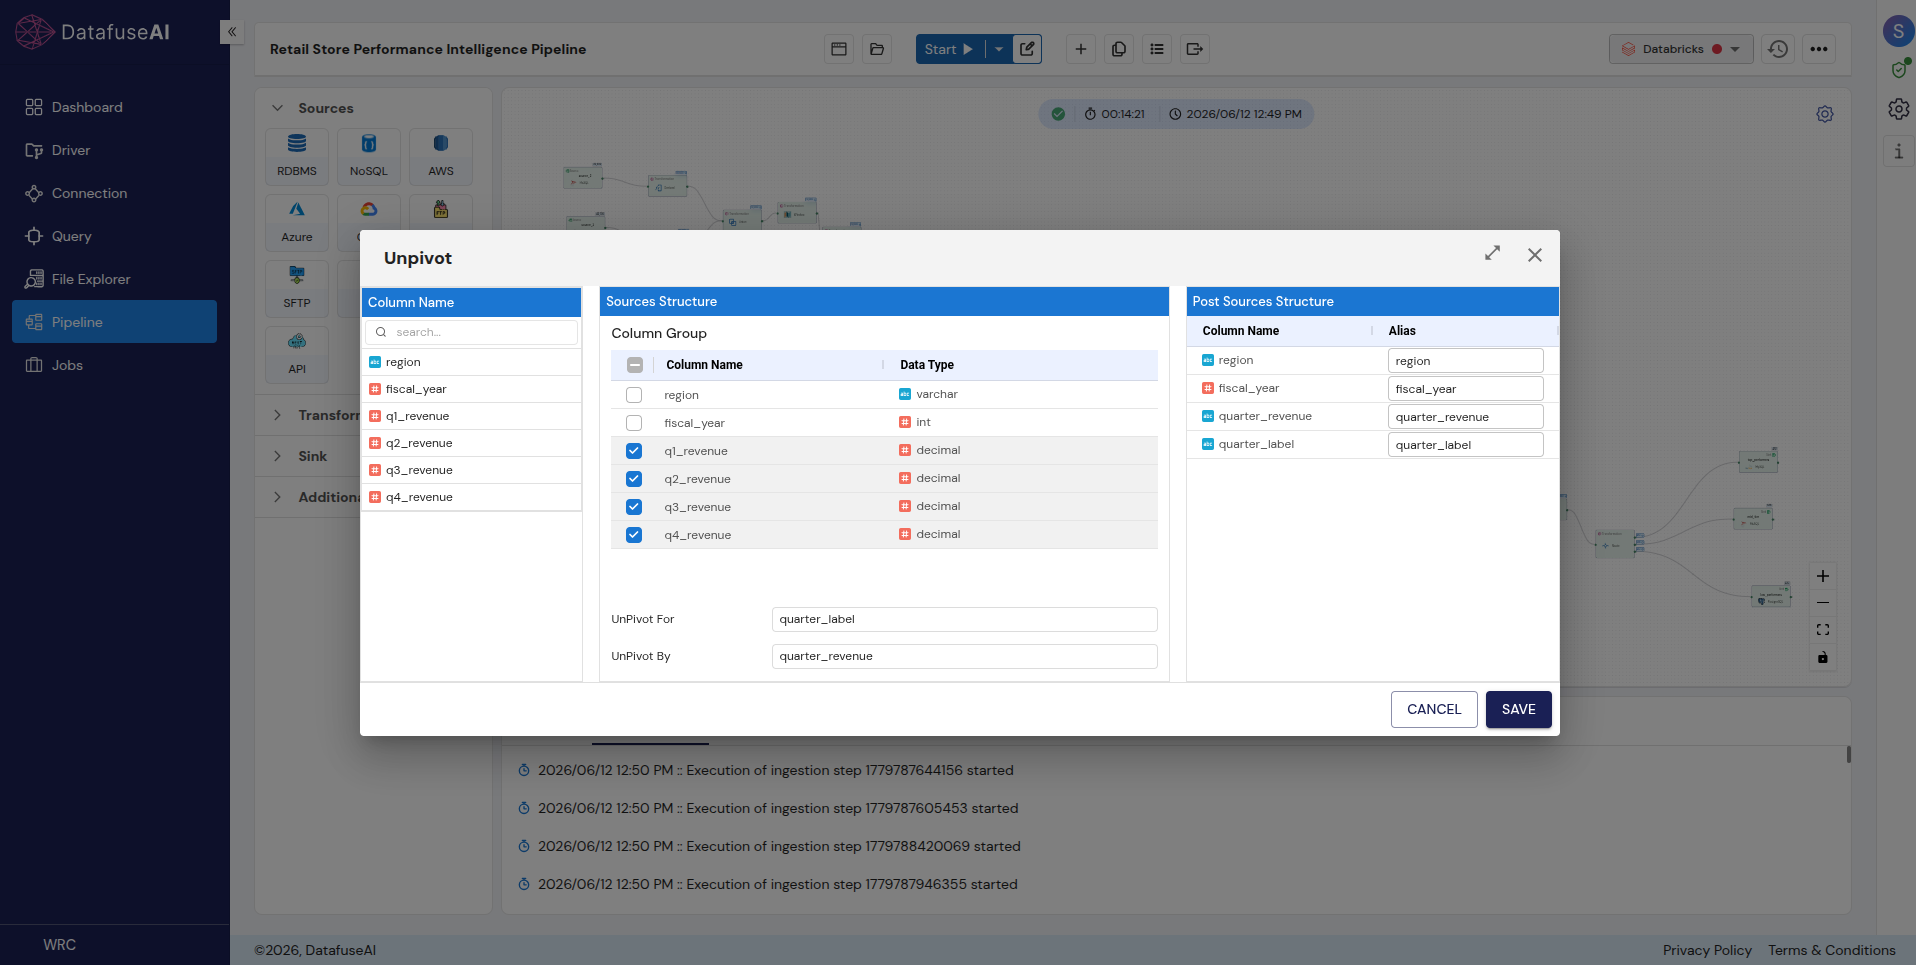Select the SFTP source icon

coord(297,288)
